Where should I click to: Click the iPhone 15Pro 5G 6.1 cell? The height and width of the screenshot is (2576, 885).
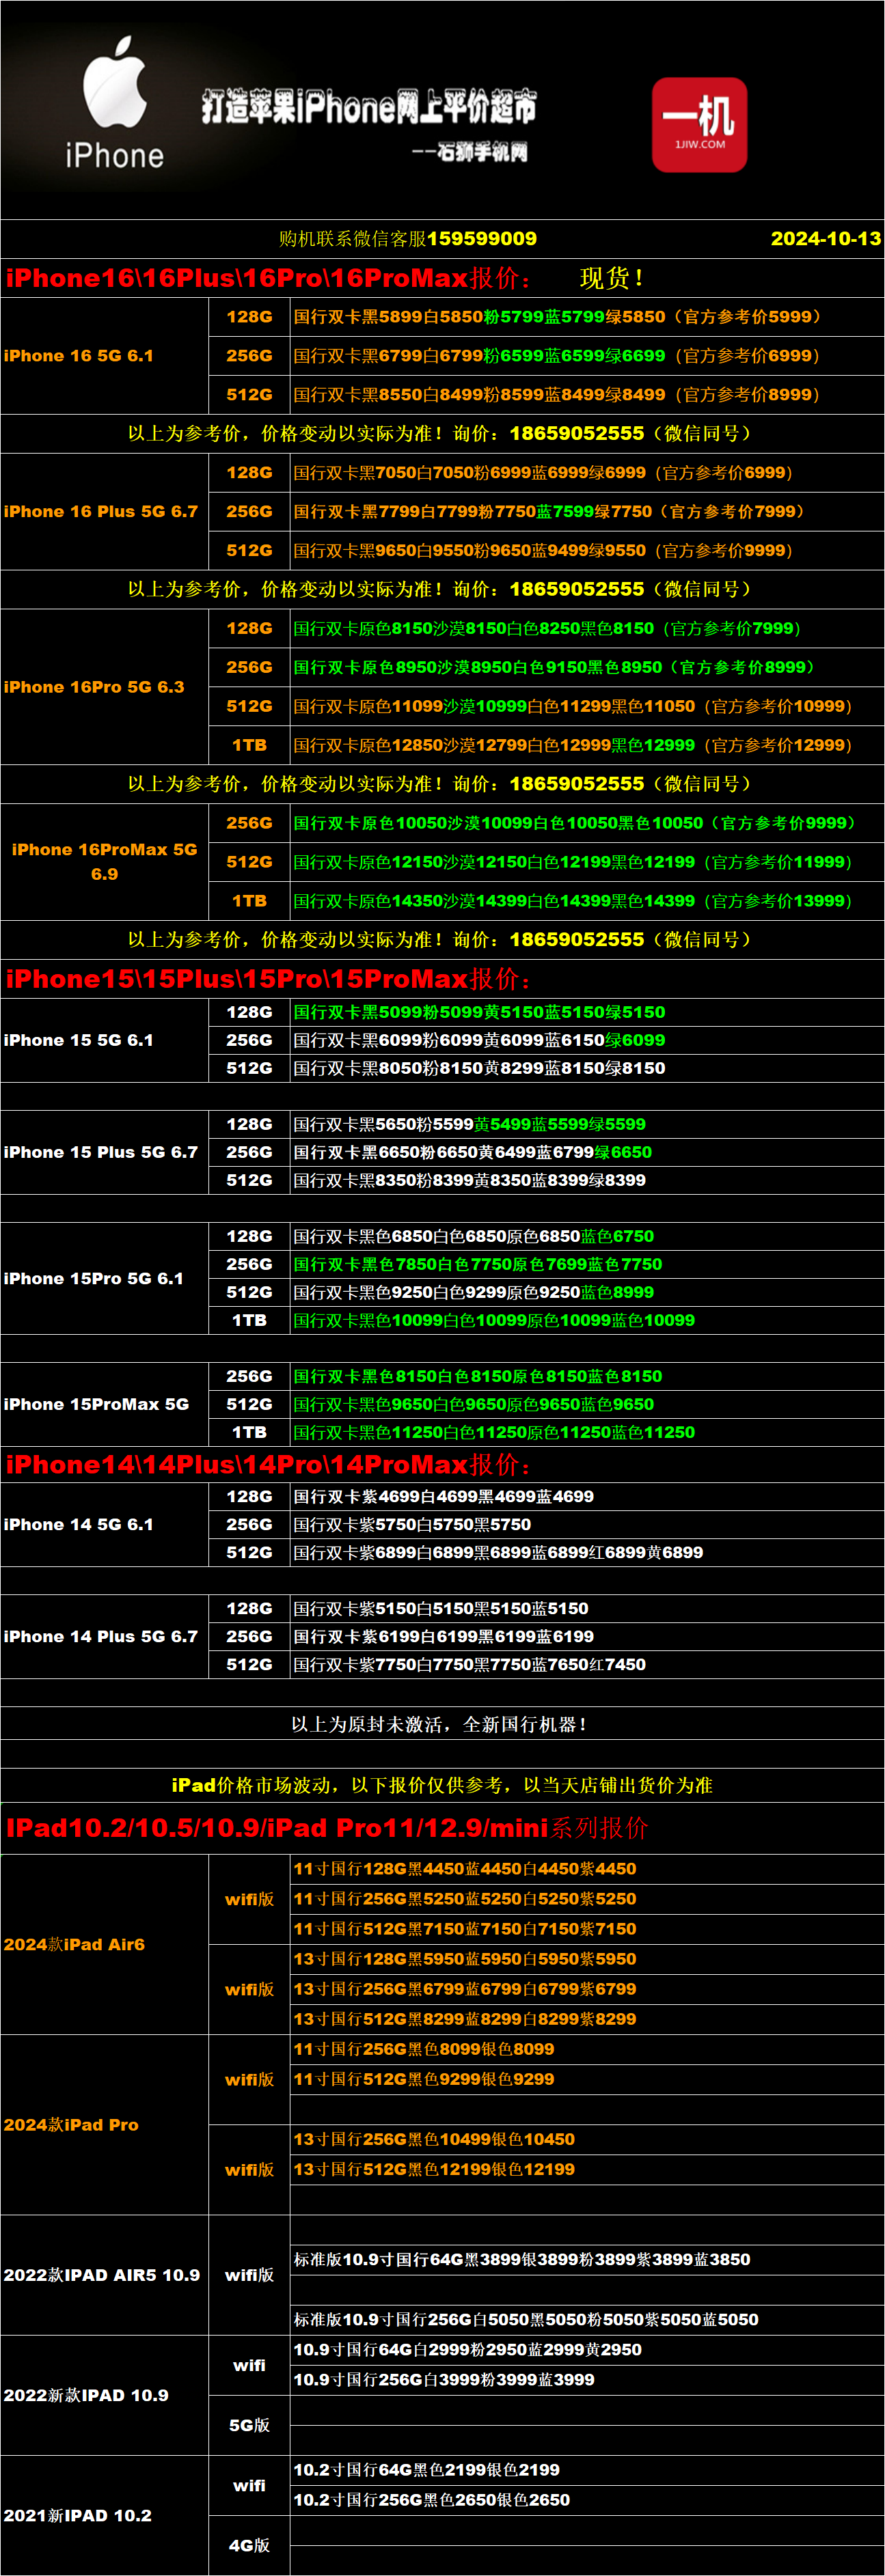(104, 1279)
